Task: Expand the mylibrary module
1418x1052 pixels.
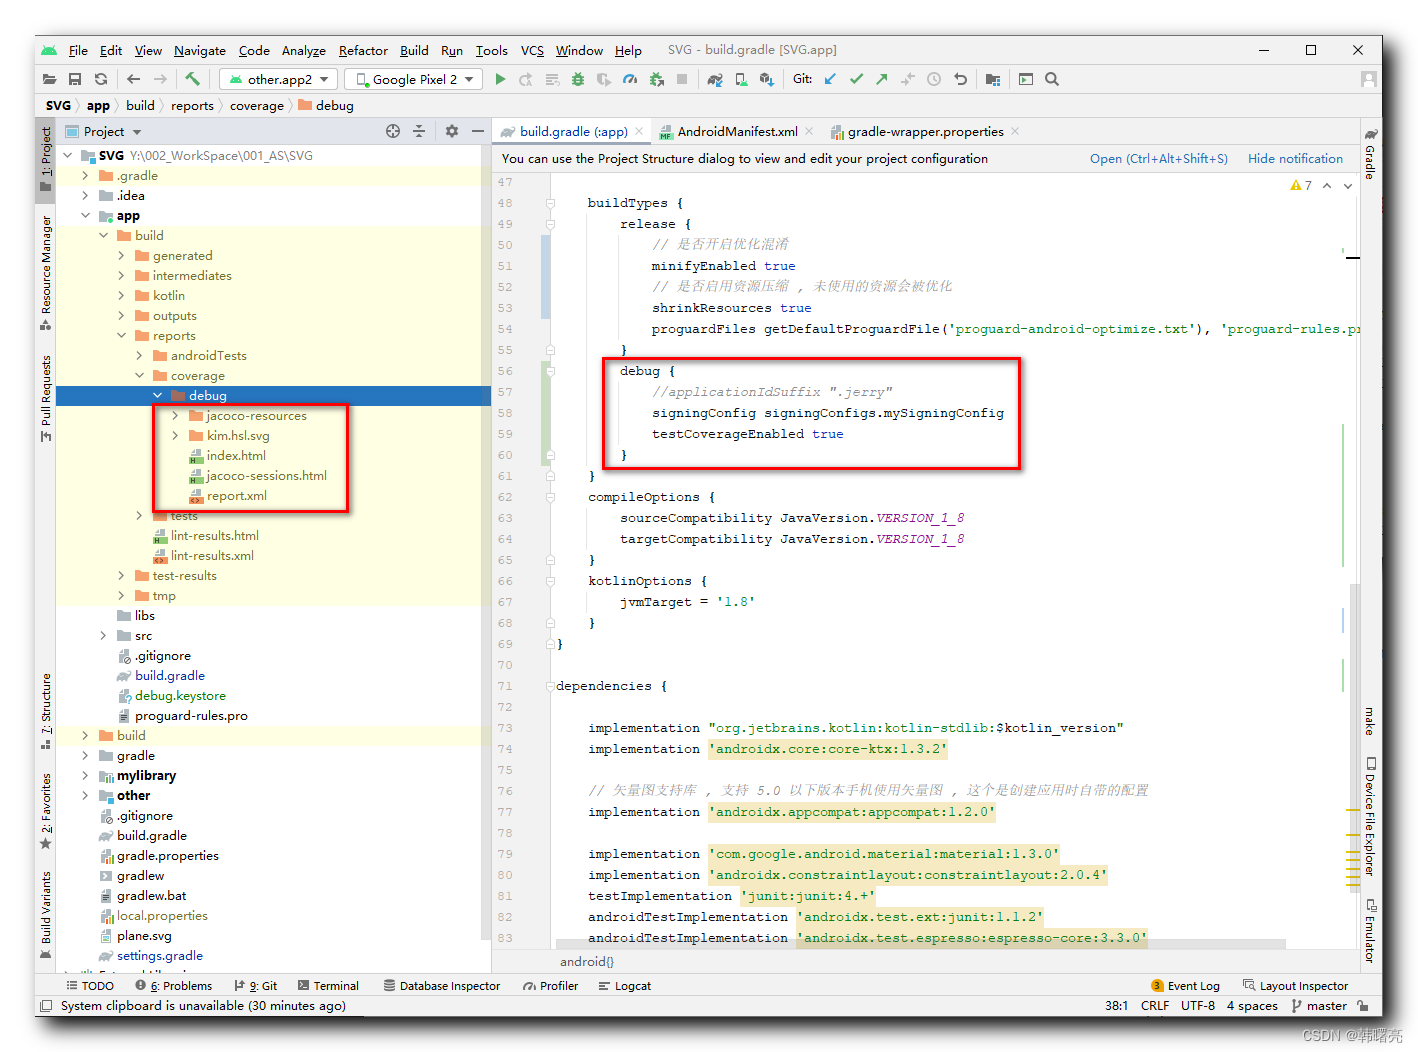Action: pos(86,776)
